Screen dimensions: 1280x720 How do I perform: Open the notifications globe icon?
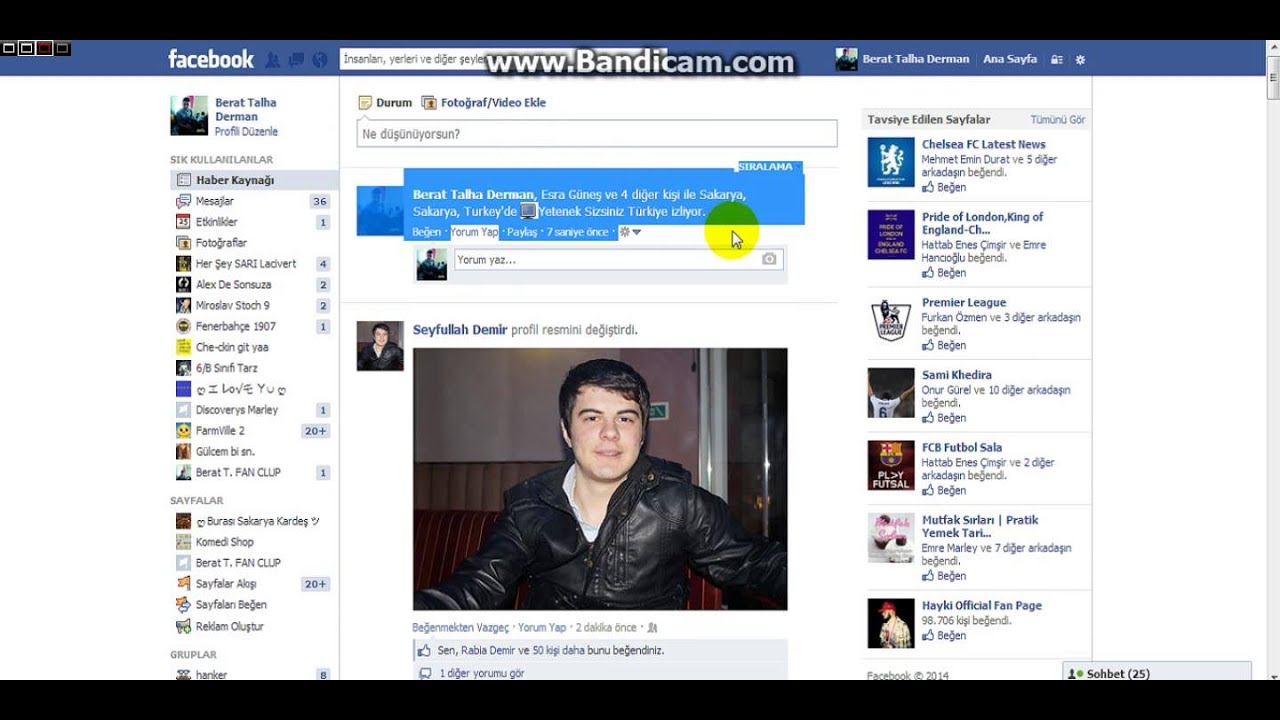coord(320,60)
